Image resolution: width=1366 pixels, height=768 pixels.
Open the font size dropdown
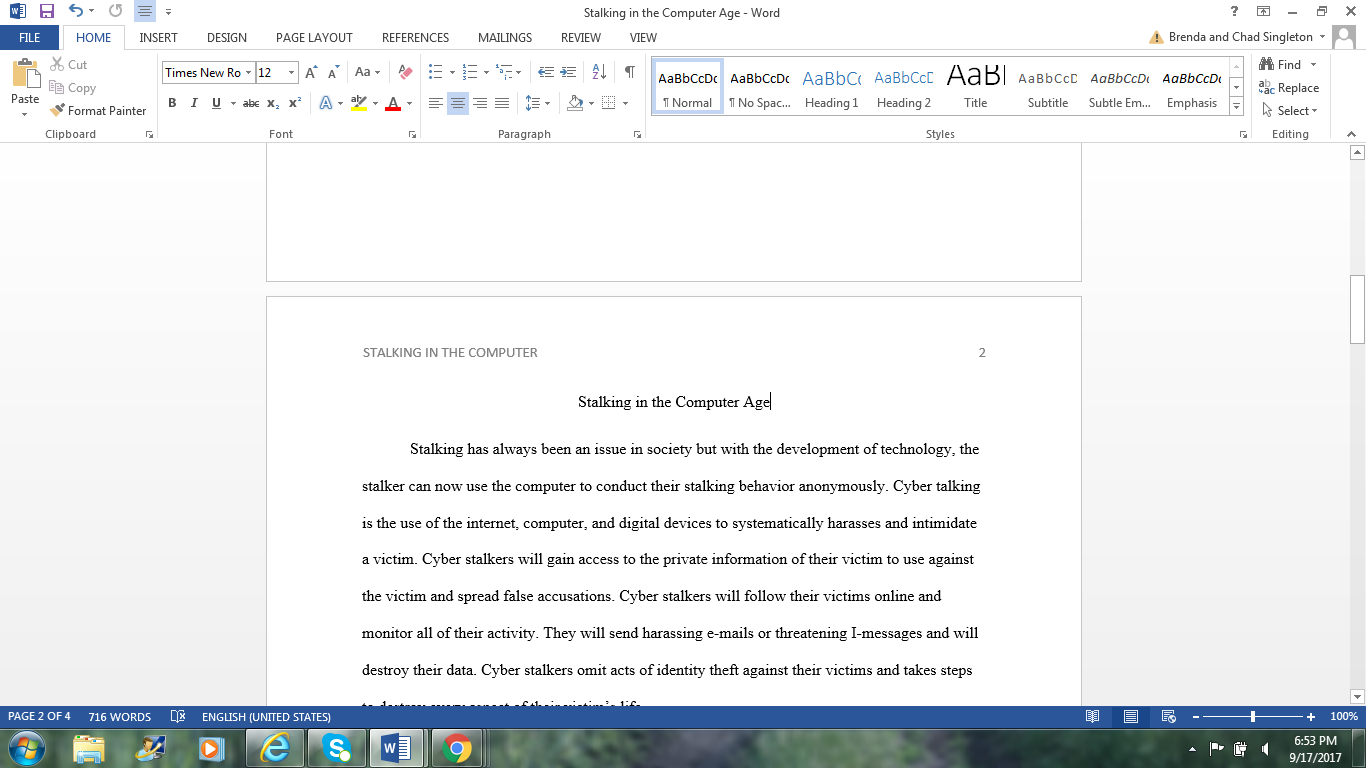291,72
